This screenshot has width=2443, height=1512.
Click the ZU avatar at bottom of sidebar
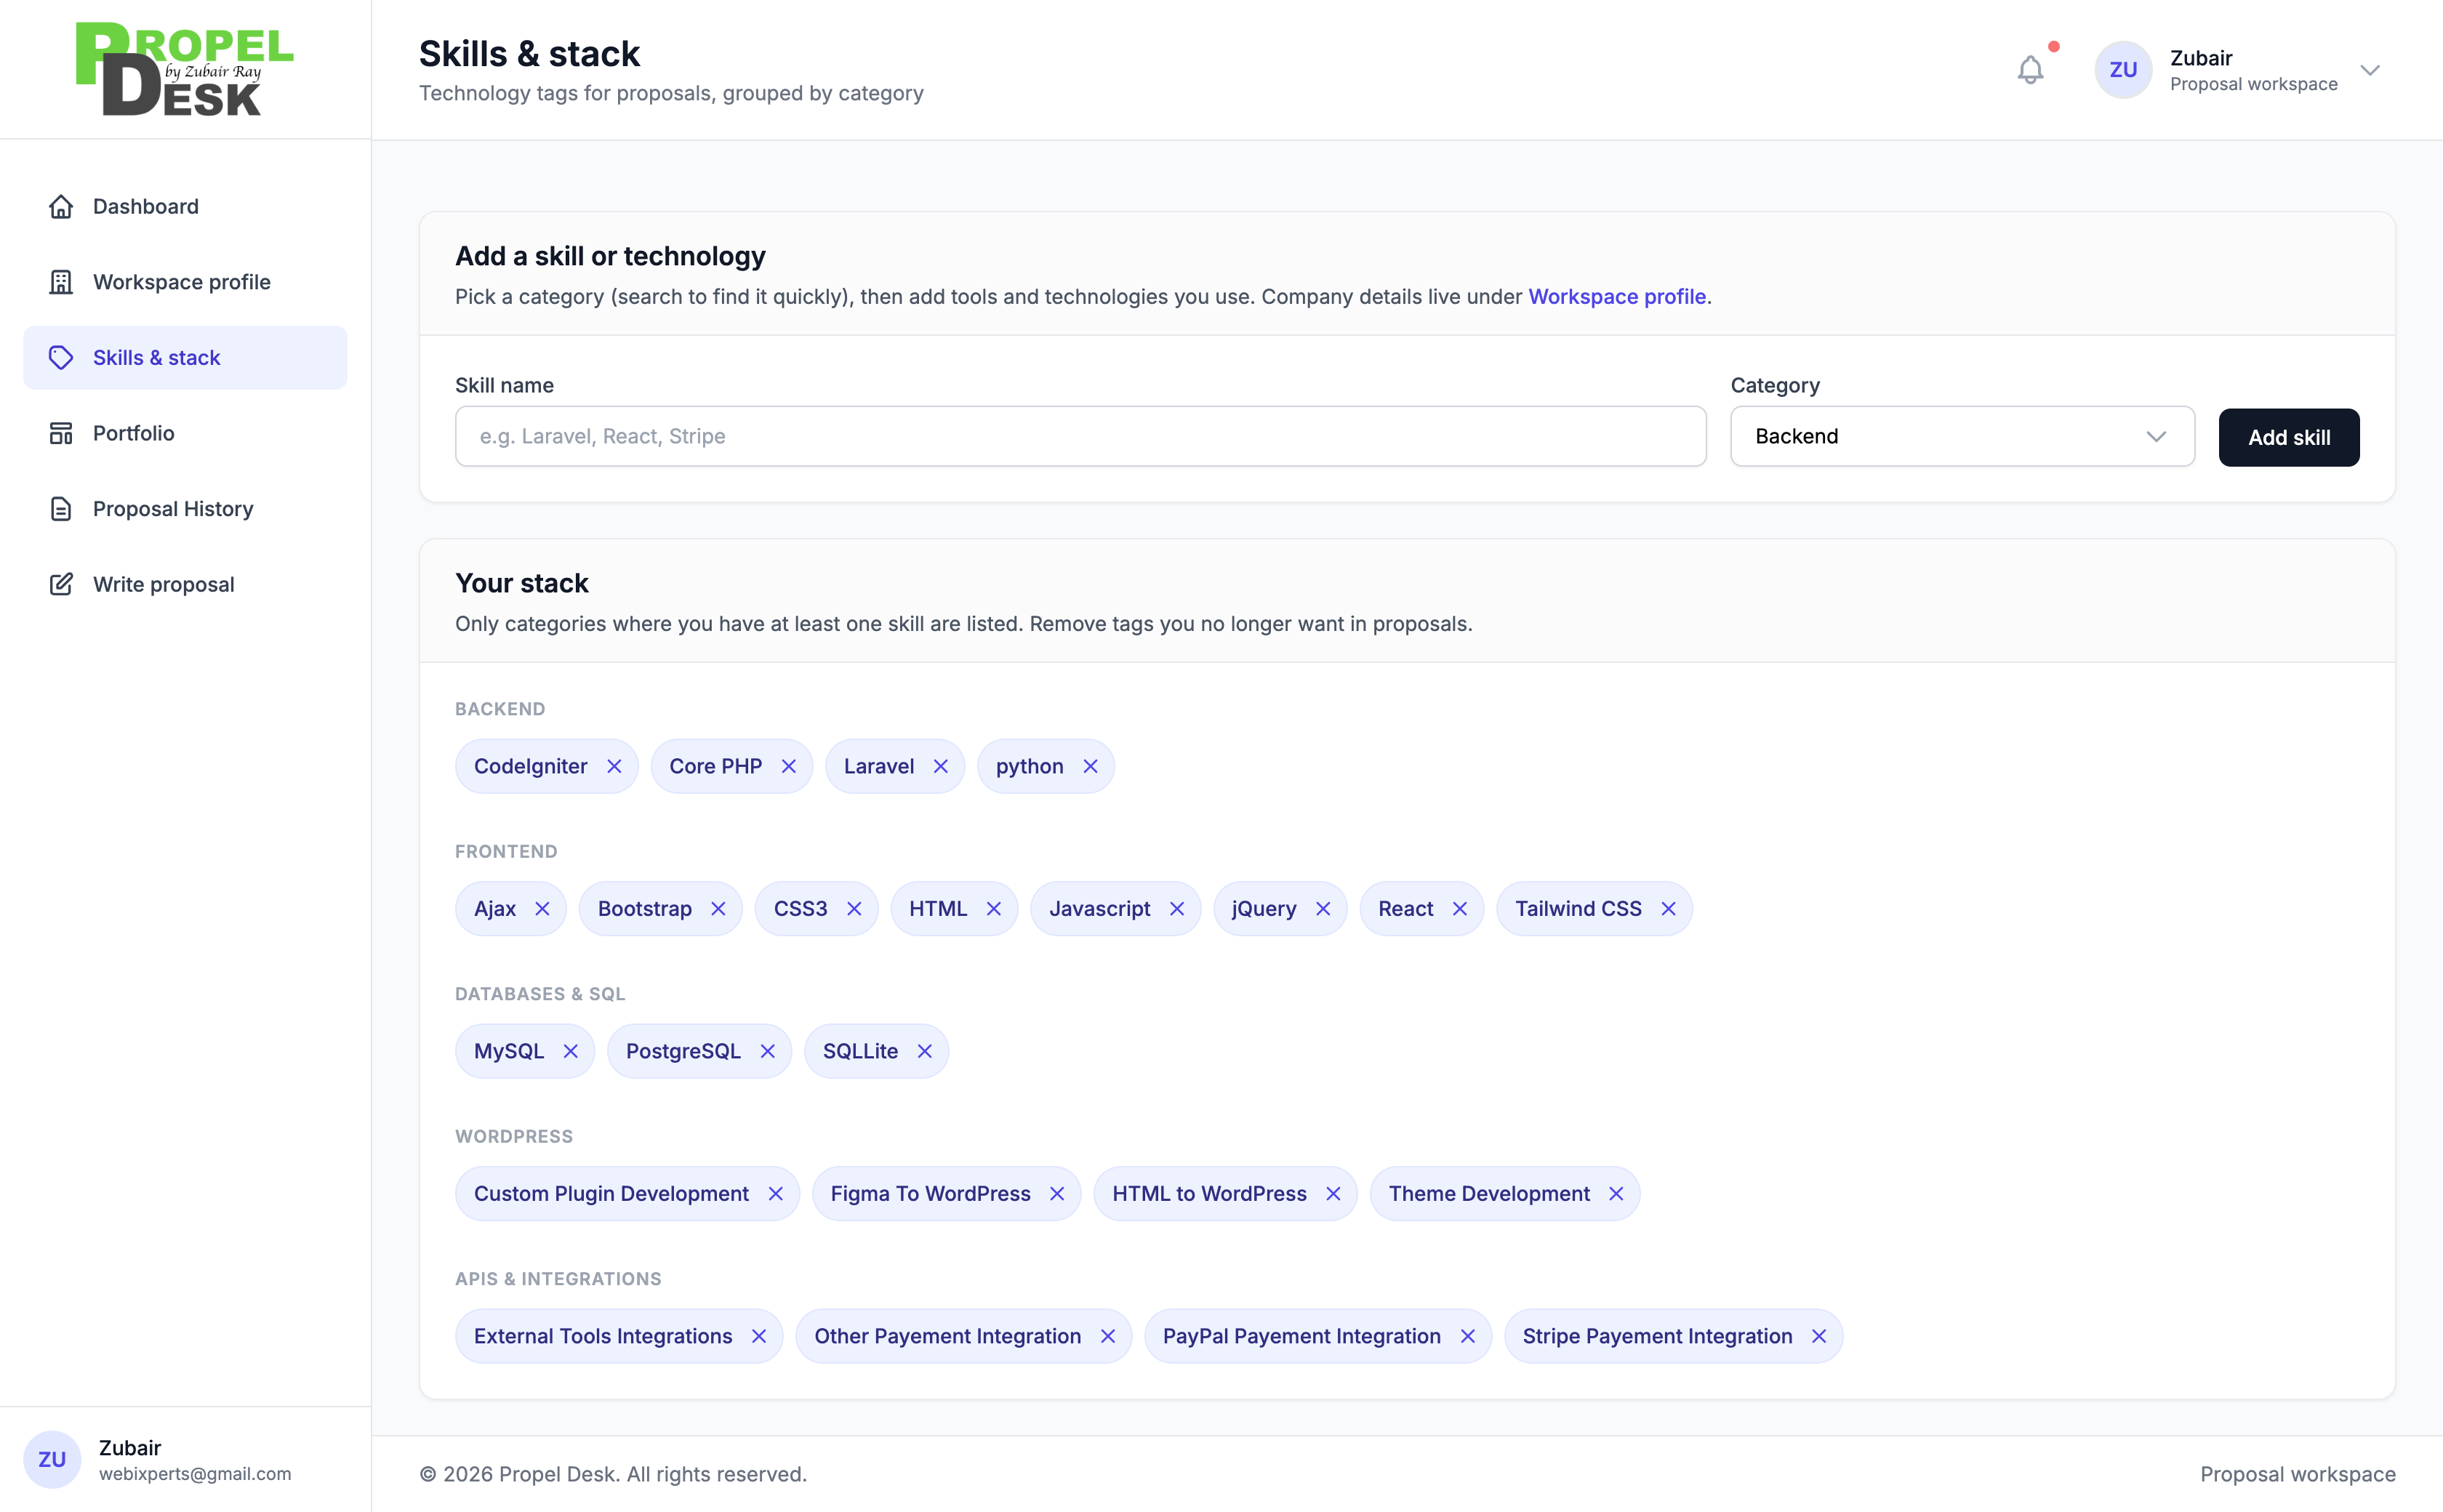pos(52,1459)
